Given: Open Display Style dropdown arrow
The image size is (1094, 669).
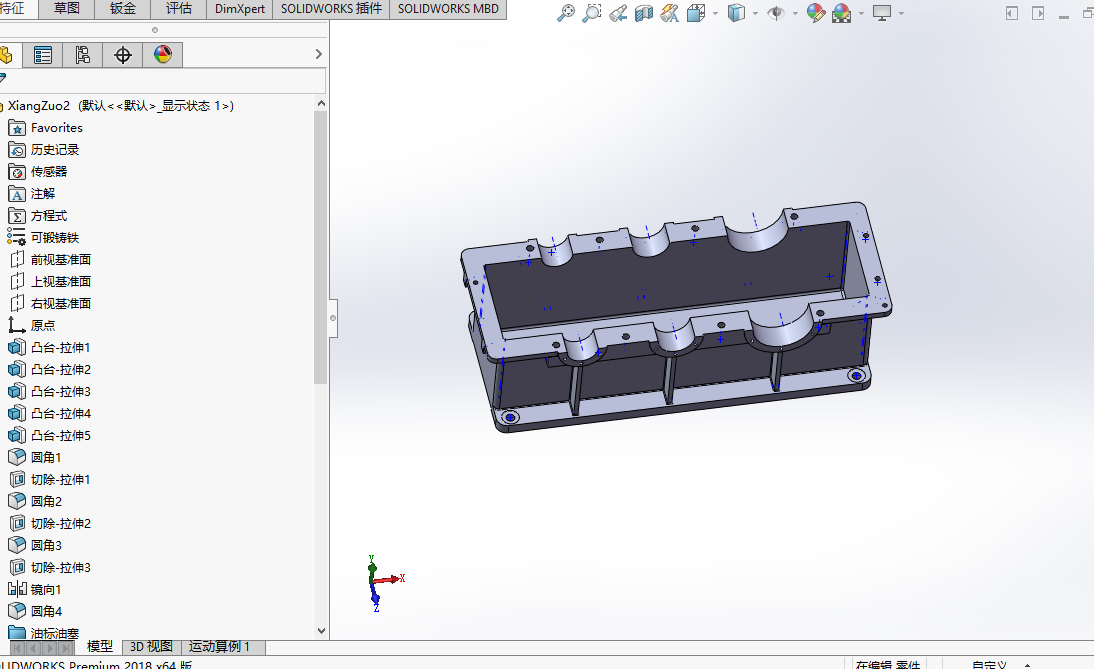Looking at the screenshot, I should [x=755, y=13].
